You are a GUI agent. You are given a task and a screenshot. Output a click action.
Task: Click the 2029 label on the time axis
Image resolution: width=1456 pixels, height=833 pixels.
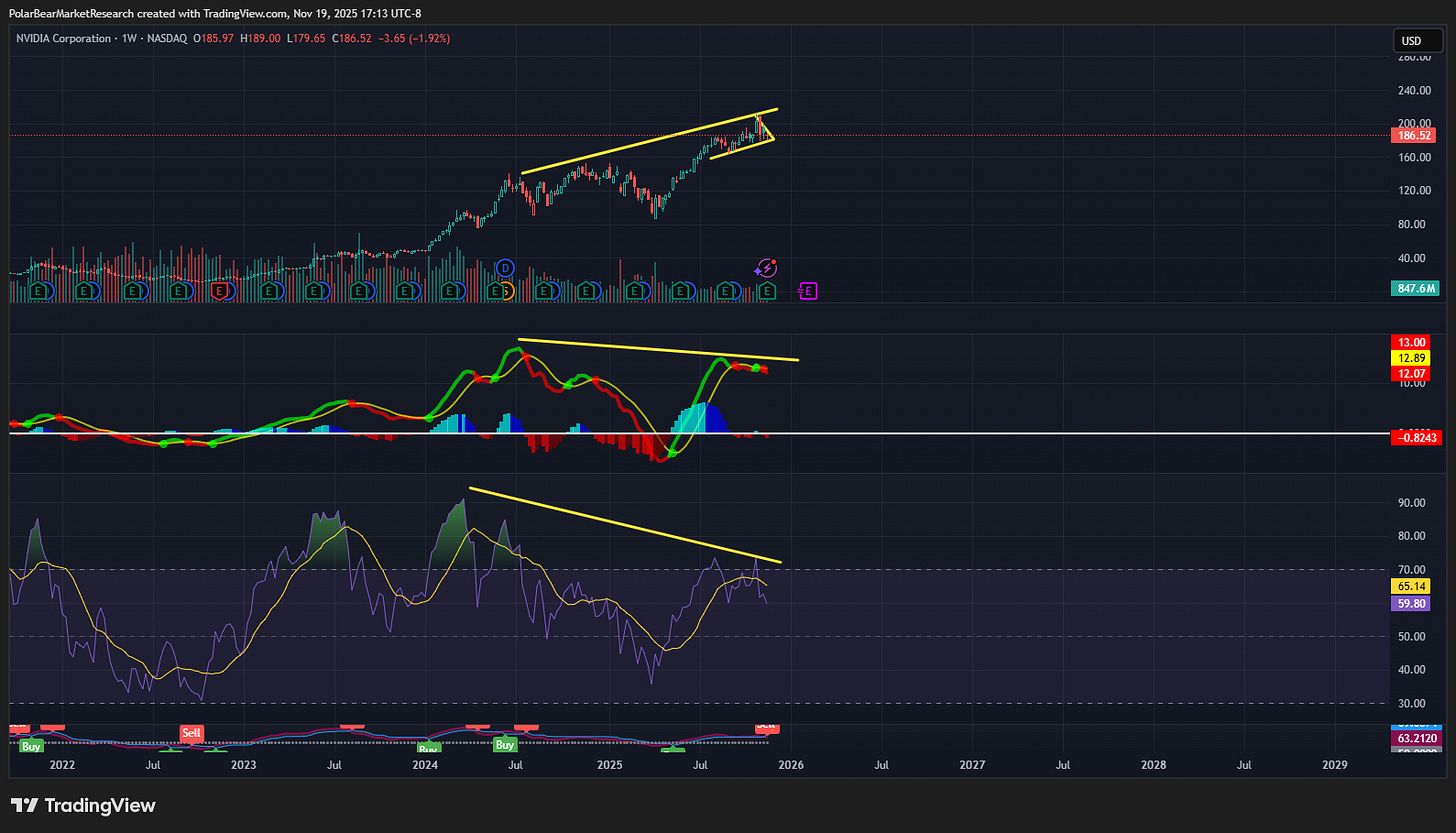click(1335, 764)
